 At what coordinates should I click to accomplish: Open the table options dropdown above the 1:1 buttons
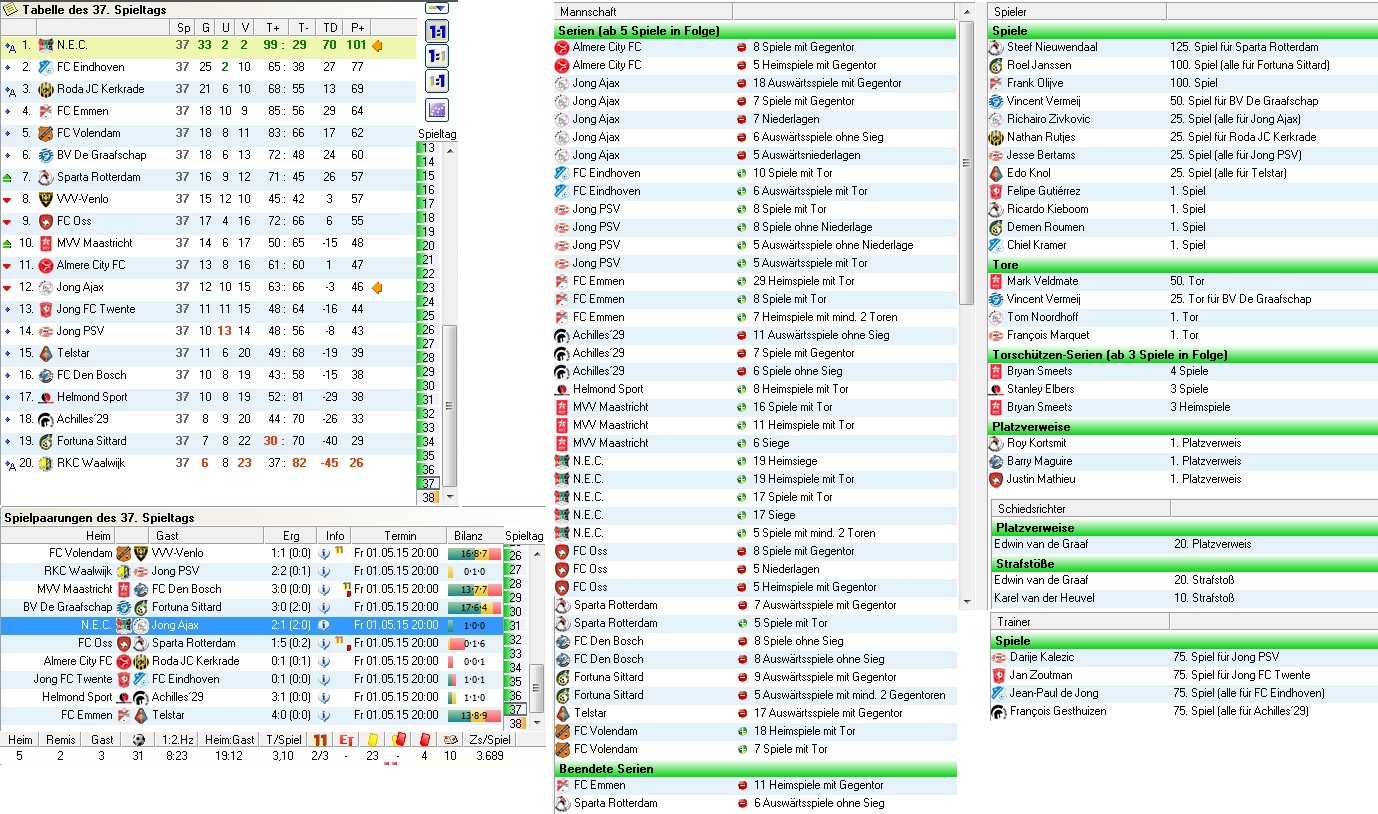tap(437, 8)
